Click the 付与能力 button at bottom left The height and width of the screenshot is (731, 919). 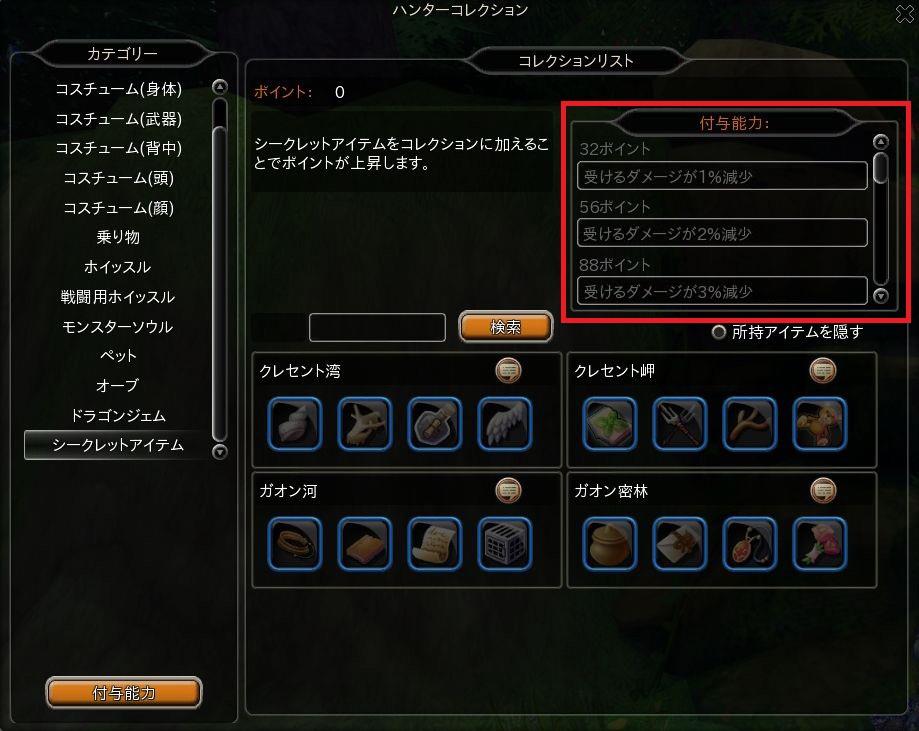coord(124,693)
